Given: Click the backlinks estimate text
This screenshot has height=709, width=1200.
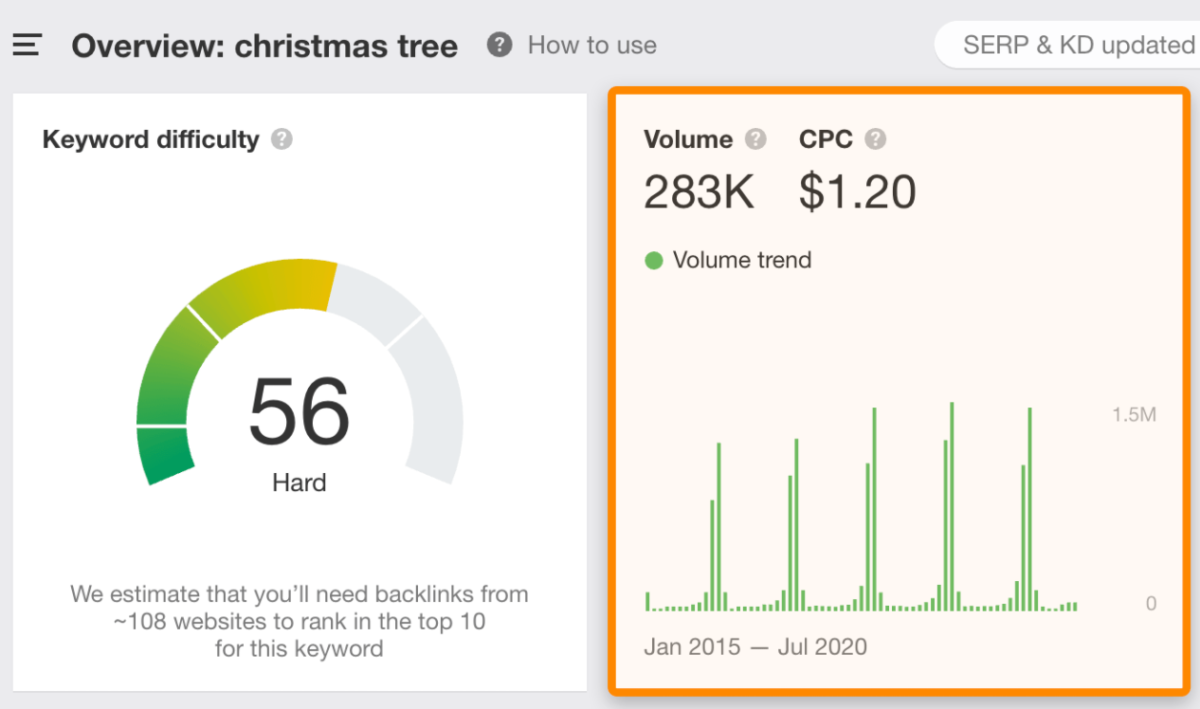Looking at the screenshot, I should click(299, 621).
